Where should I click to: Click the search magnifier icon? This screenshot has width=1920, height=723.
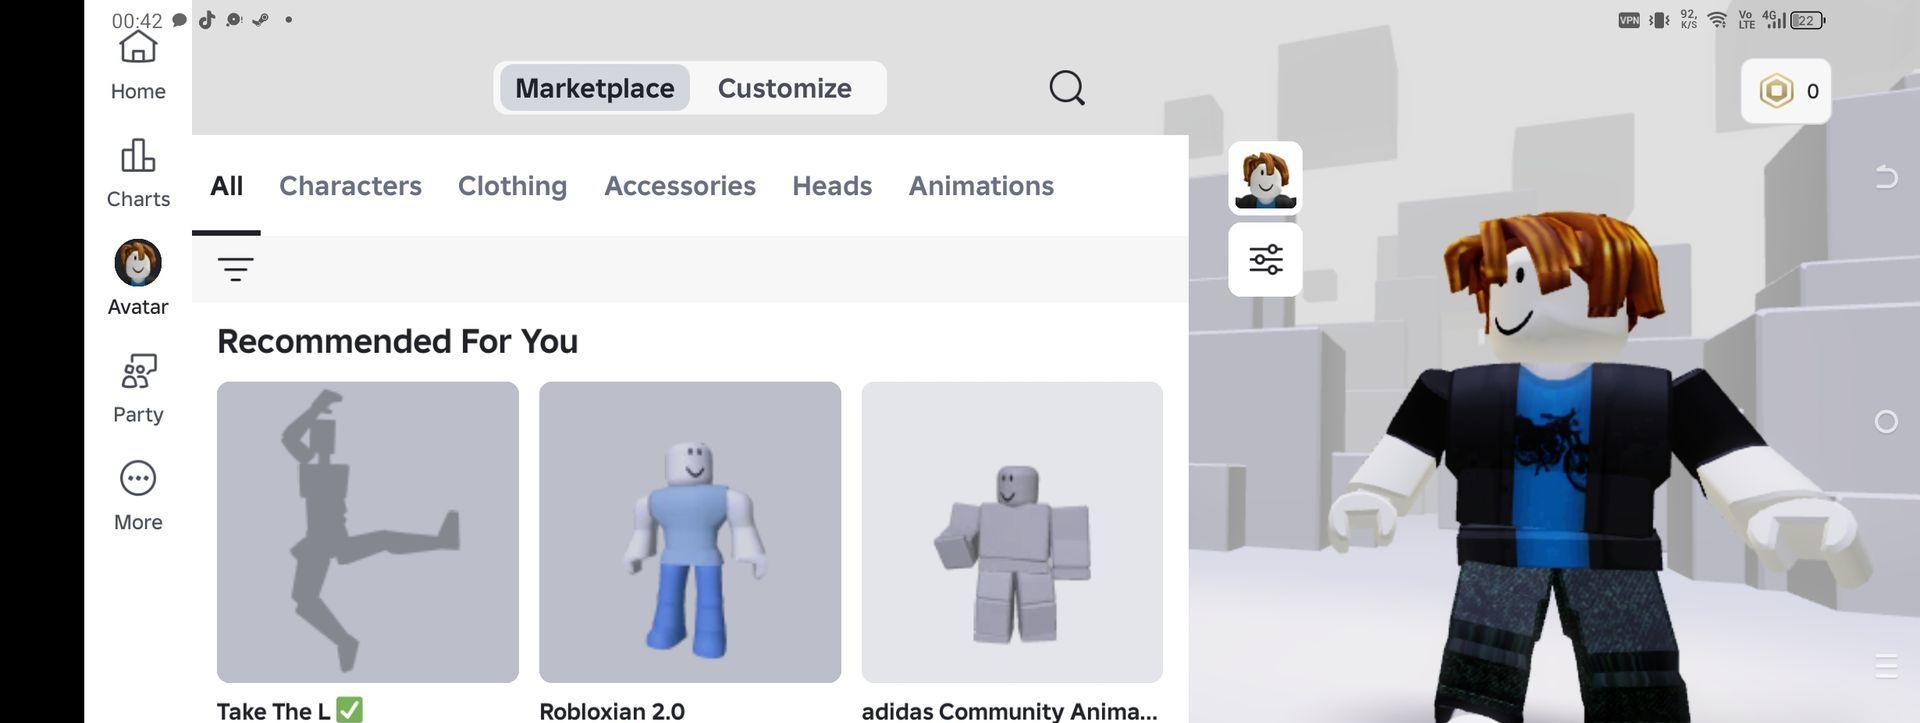click(x=1066, y=88)
